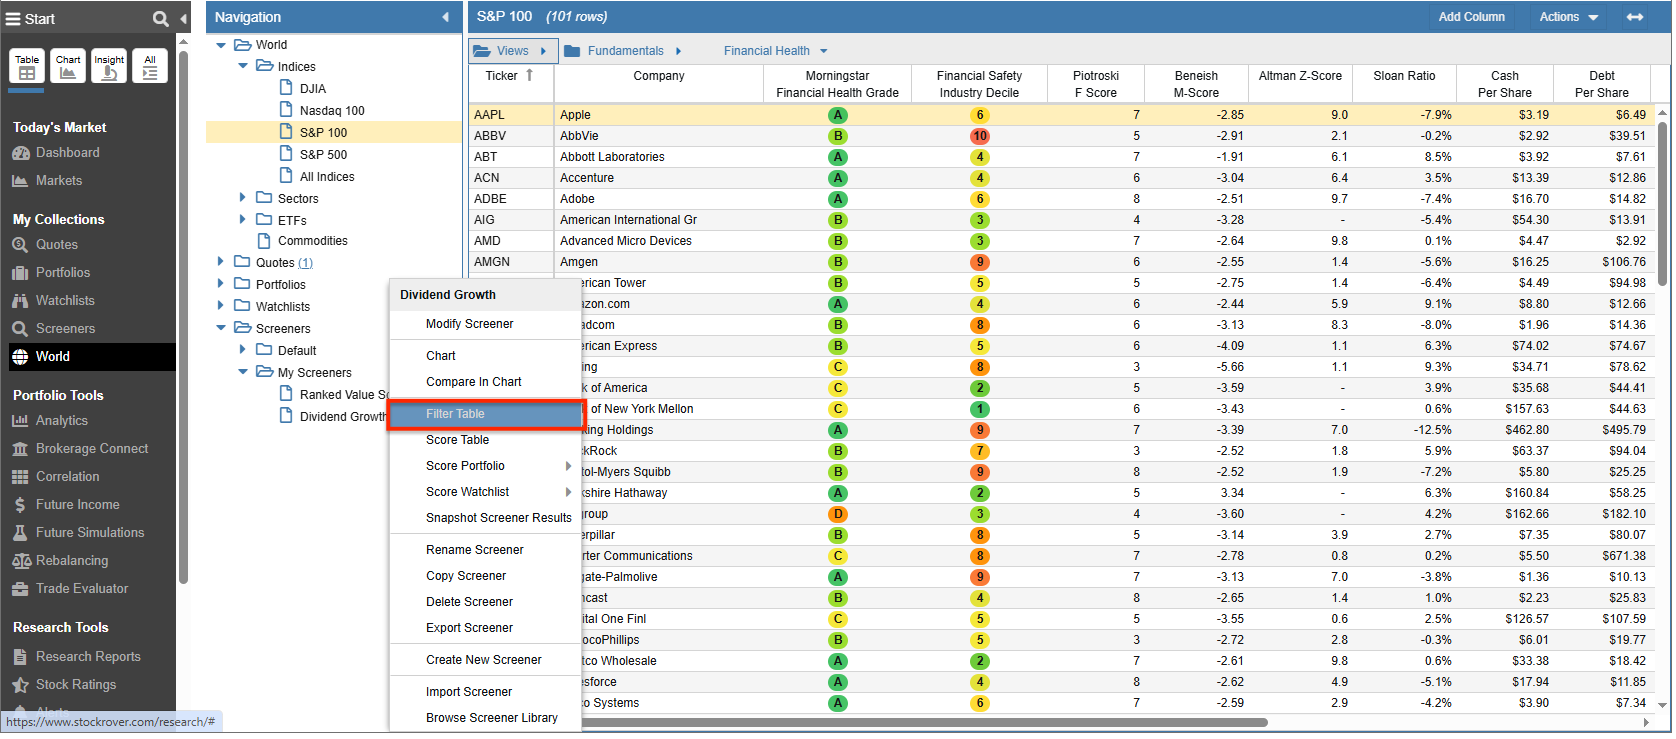The width and height of the screenshot is (1676, 739).
Task: Sort by Altman Z-Score column header
Action: pos(1300,83)
